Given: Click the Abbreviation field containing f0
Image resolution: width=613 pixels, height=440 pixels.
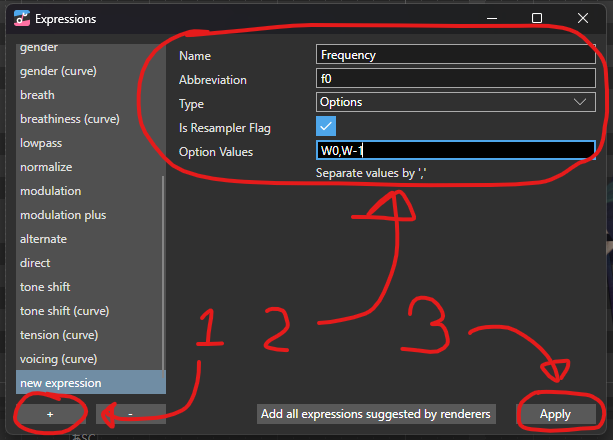Looking at the screenshot, I should (455, 78).
